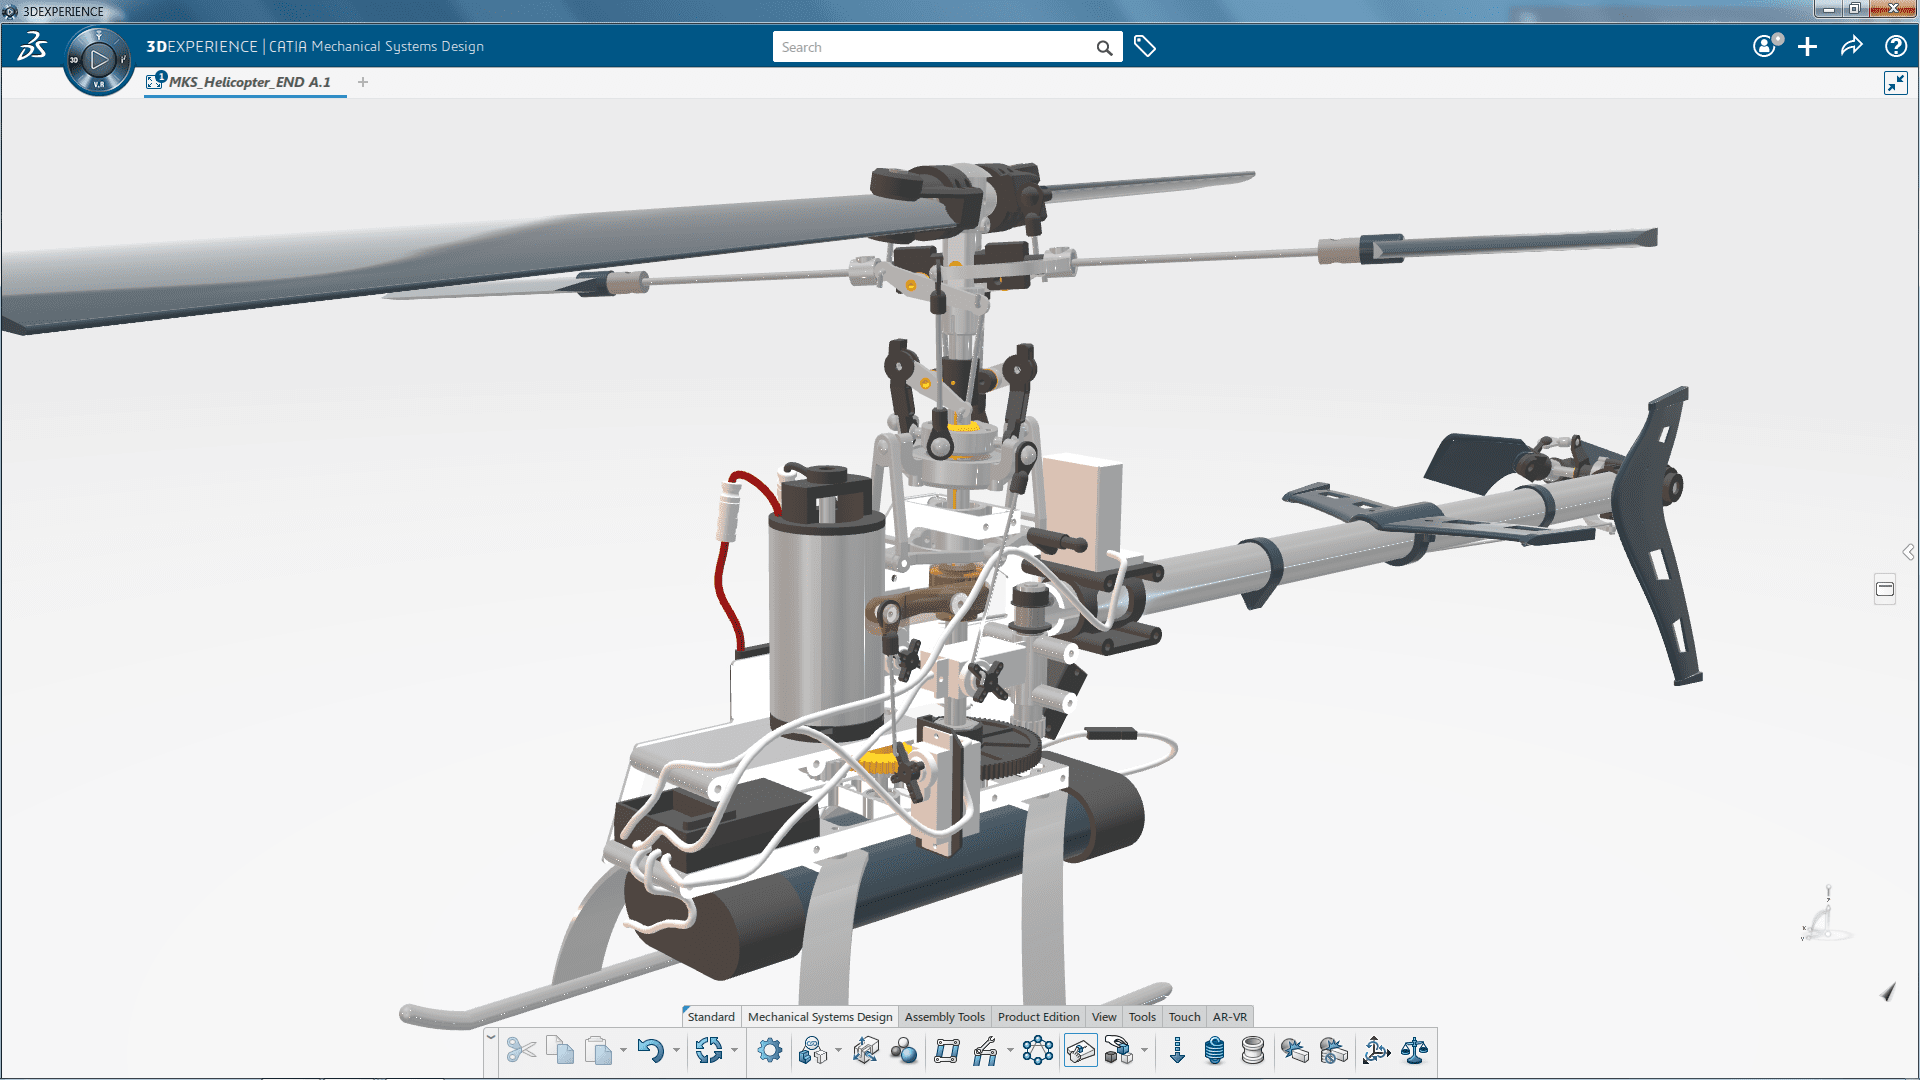
Task: Click the Undo arrow icon
Action: tap(650, 1051)
